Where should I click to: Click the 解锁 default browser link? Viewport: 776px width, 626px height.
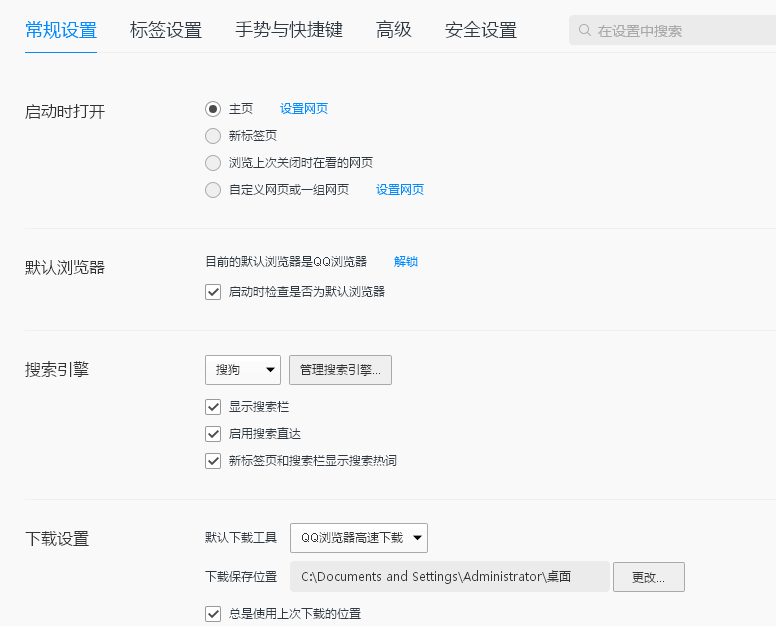pos(406,262)
